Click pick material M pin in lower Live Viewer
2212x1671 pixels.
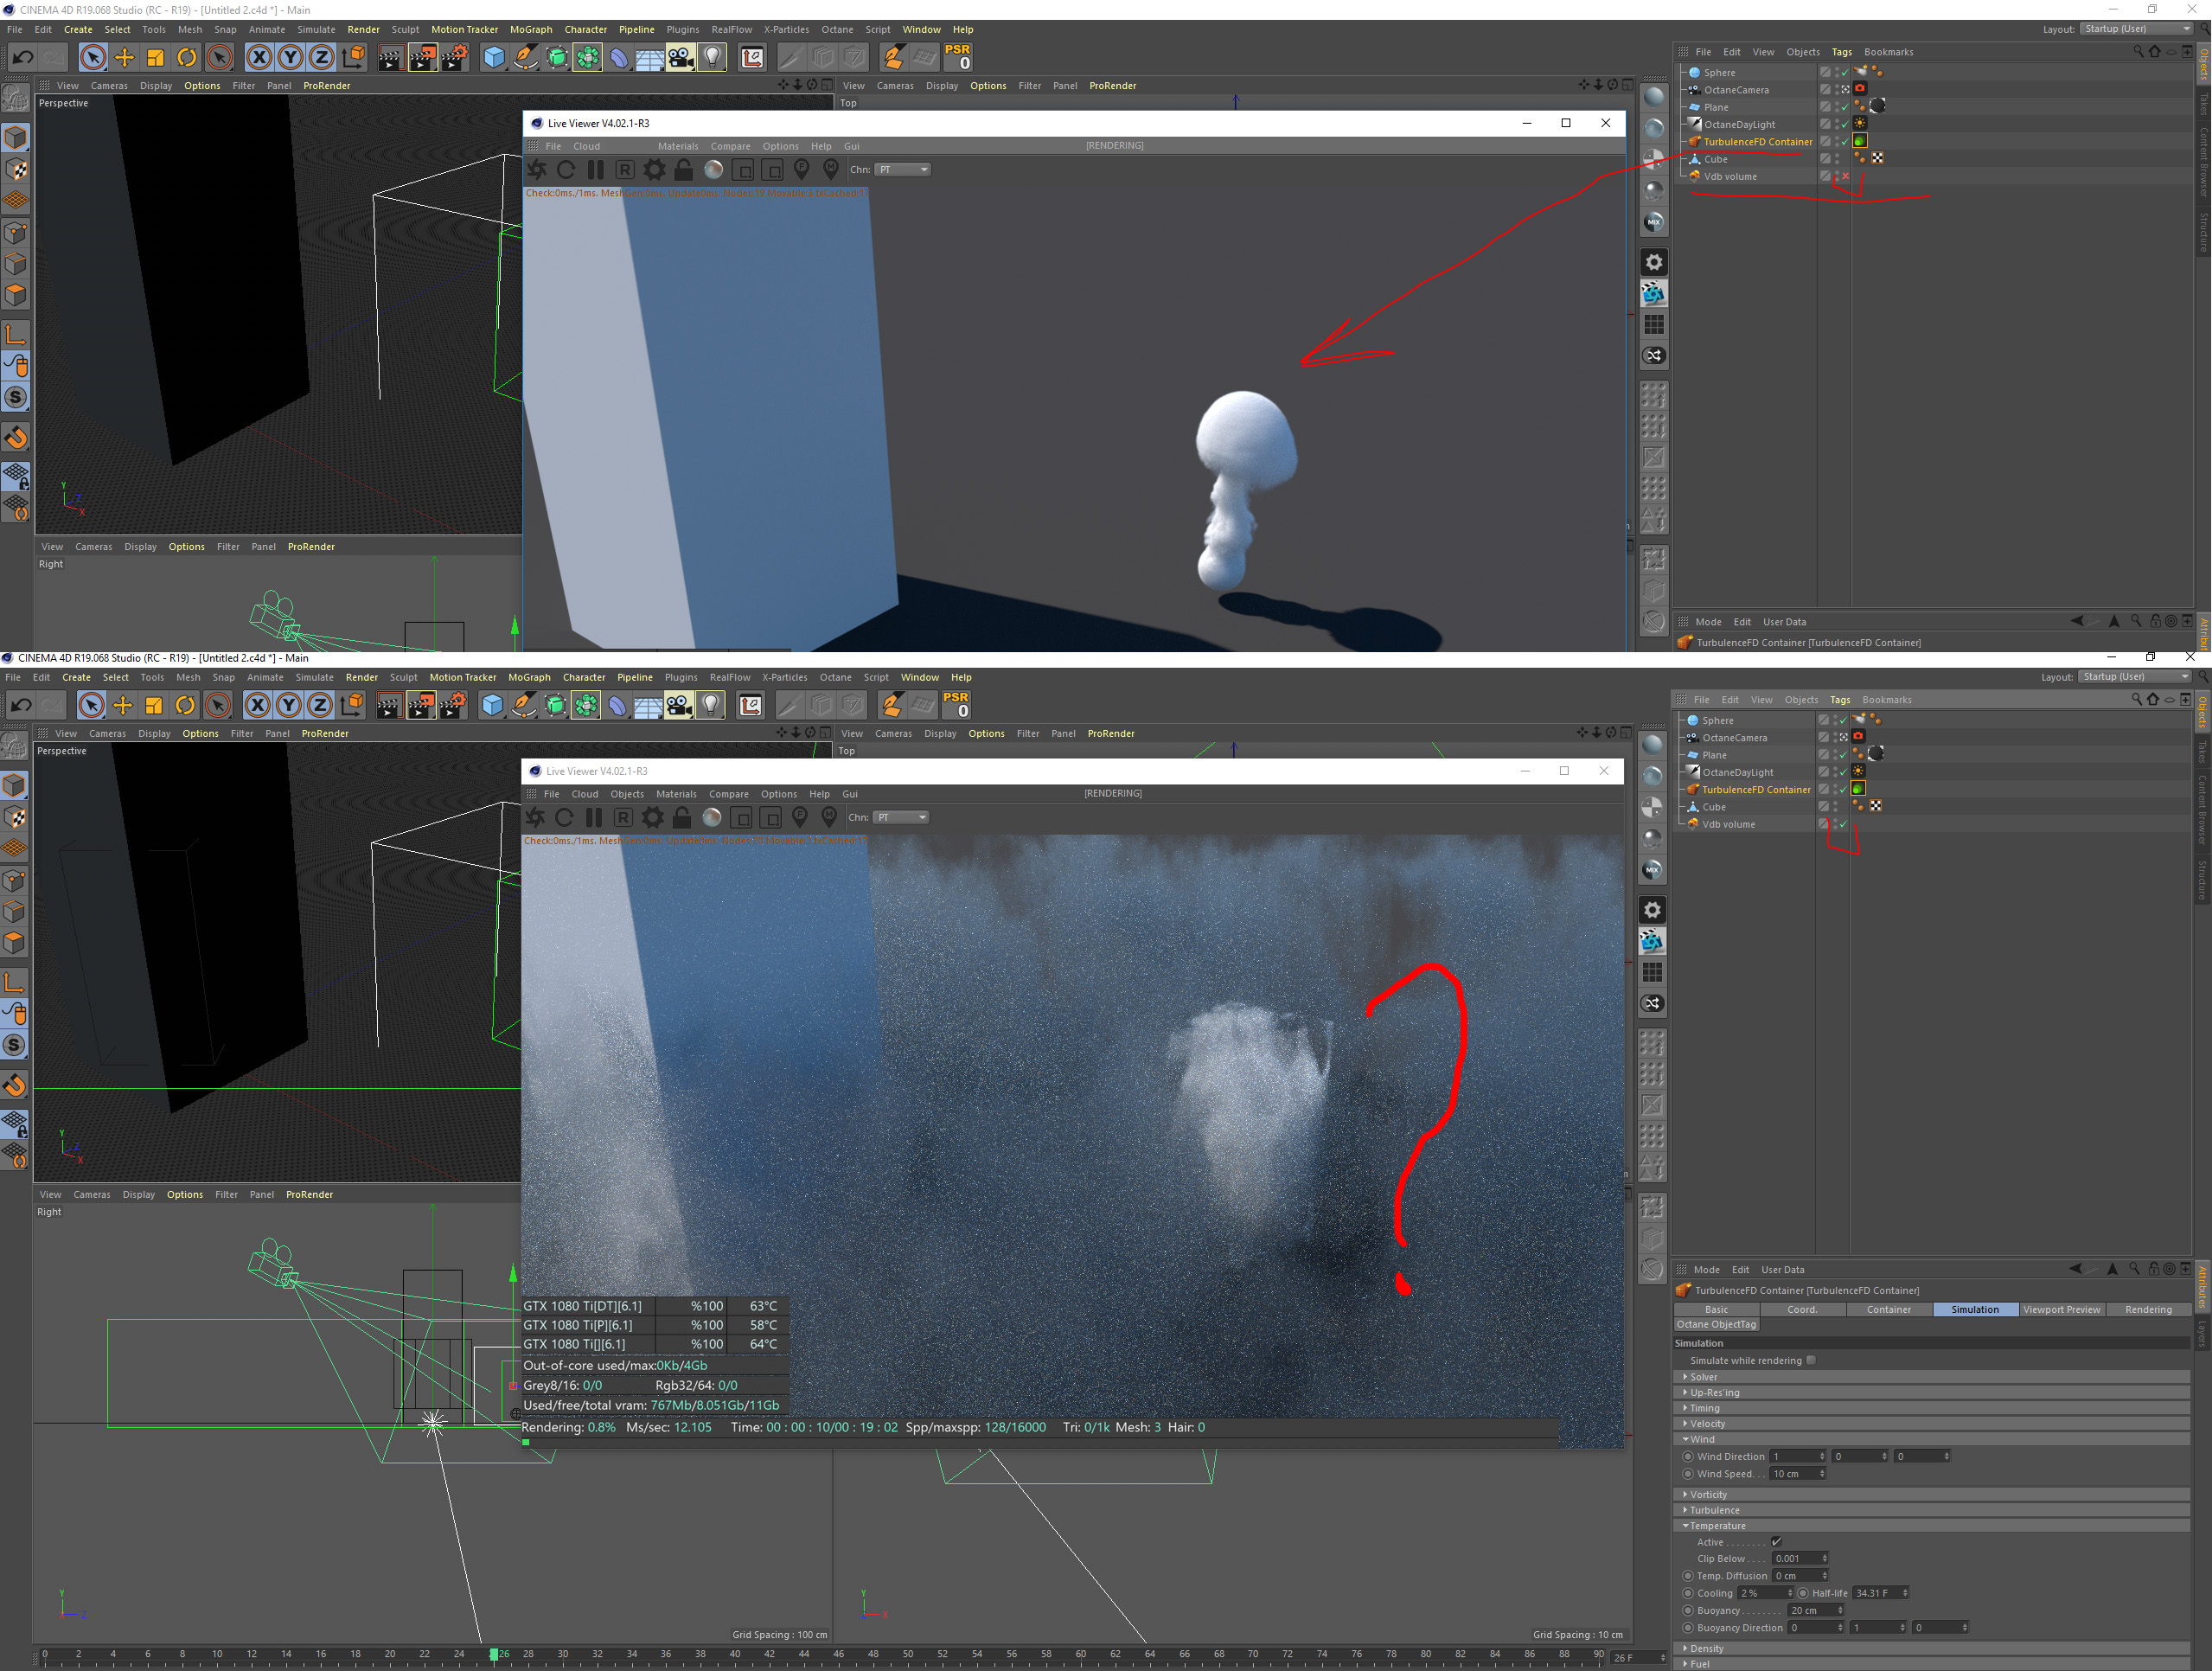coord(829,817)
